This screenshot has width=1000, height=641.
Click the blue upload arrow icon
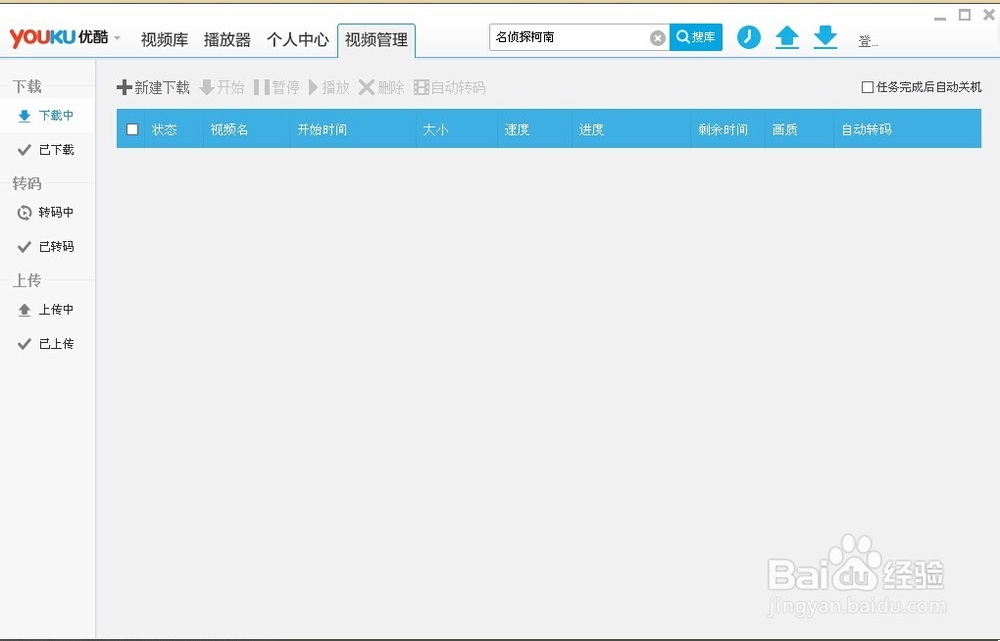pos(787,36)
